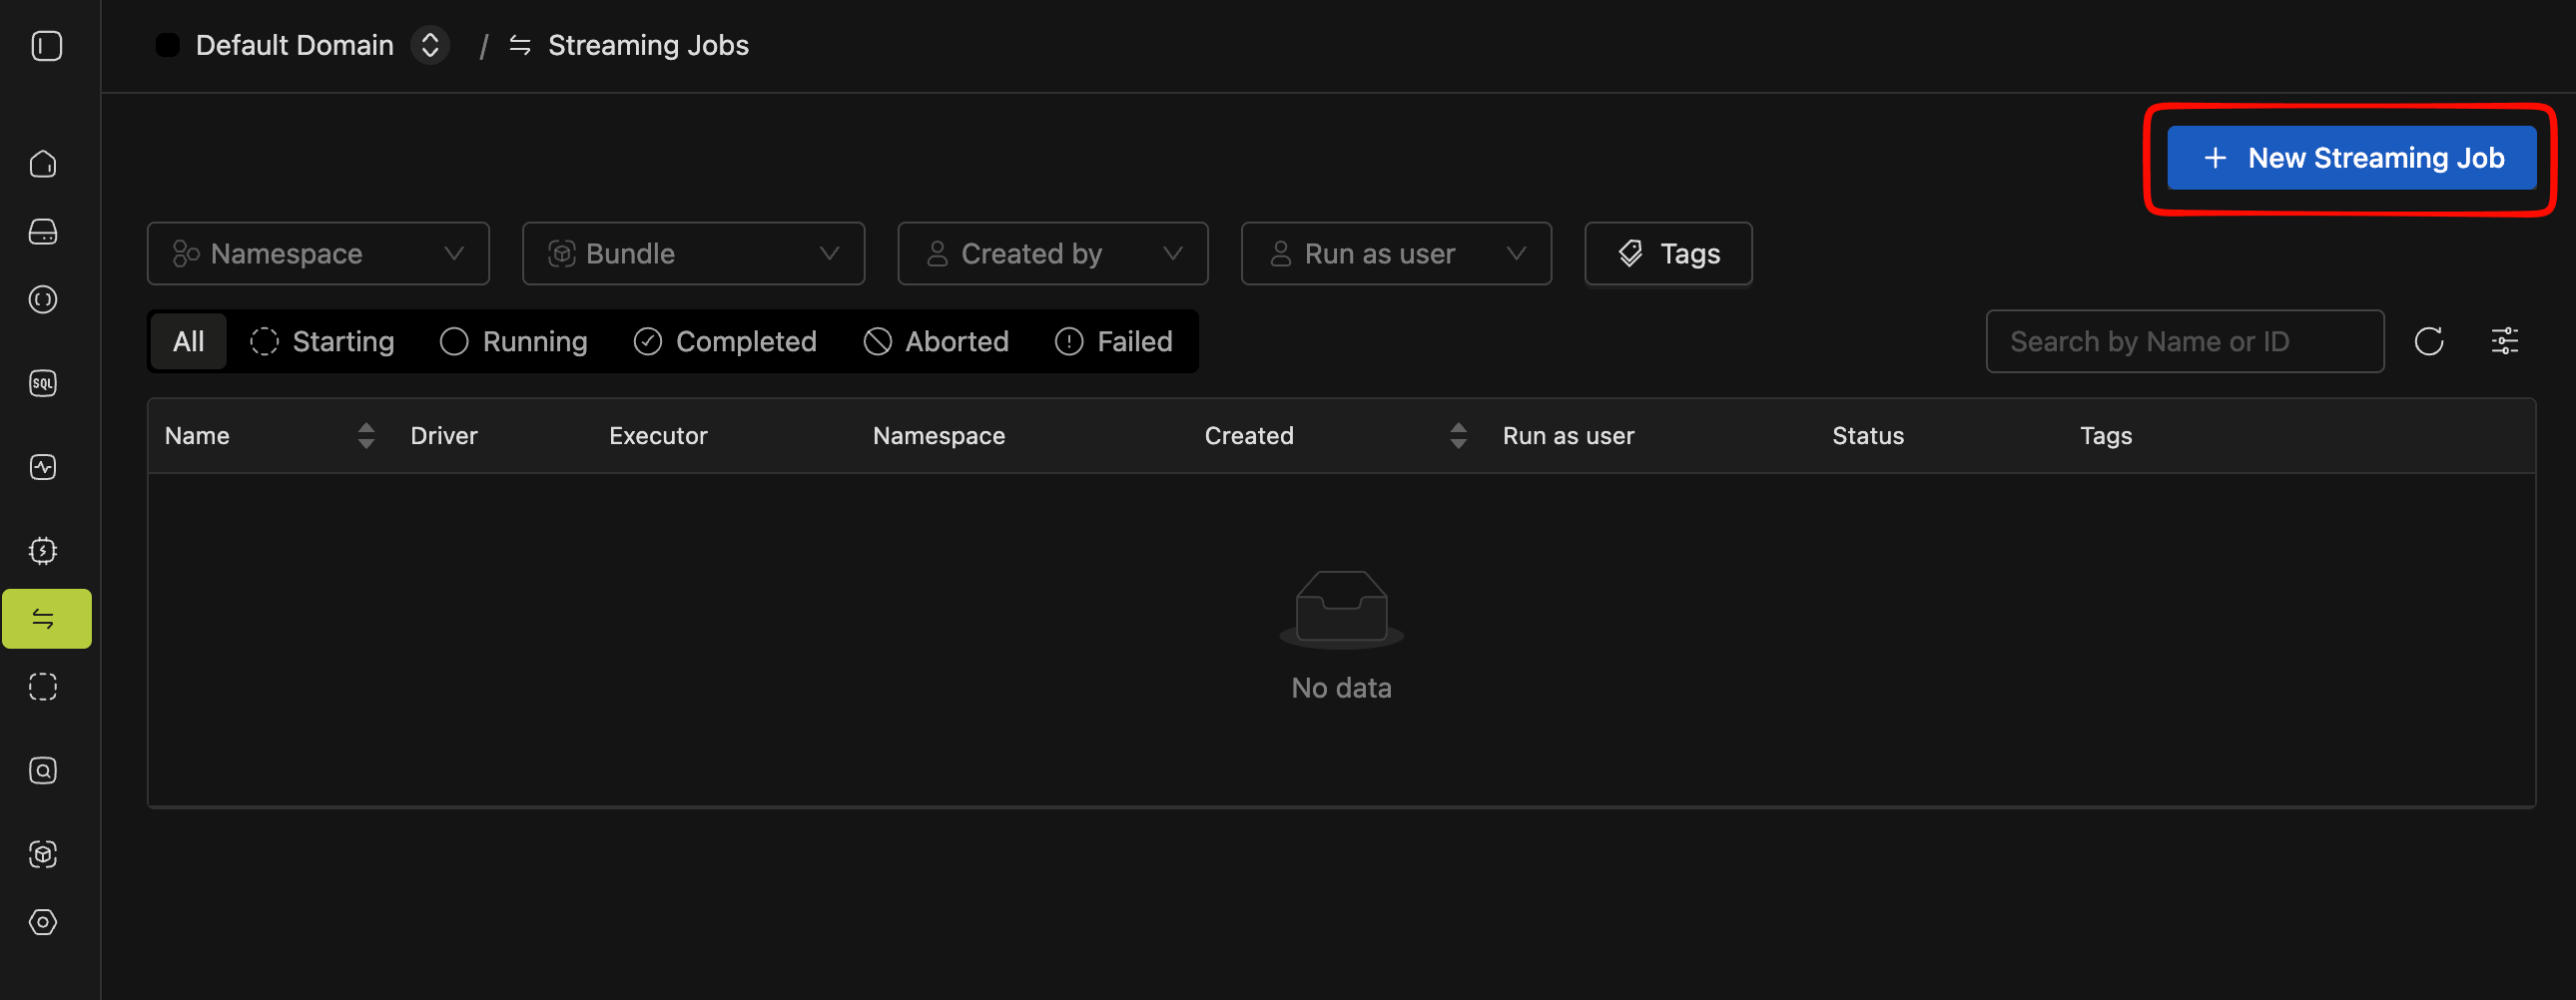The width and height of the screenshot is (2576, 1000).
Task: Filter by Completed status tab
Action: pyautogui.click(x=725, y=342)
